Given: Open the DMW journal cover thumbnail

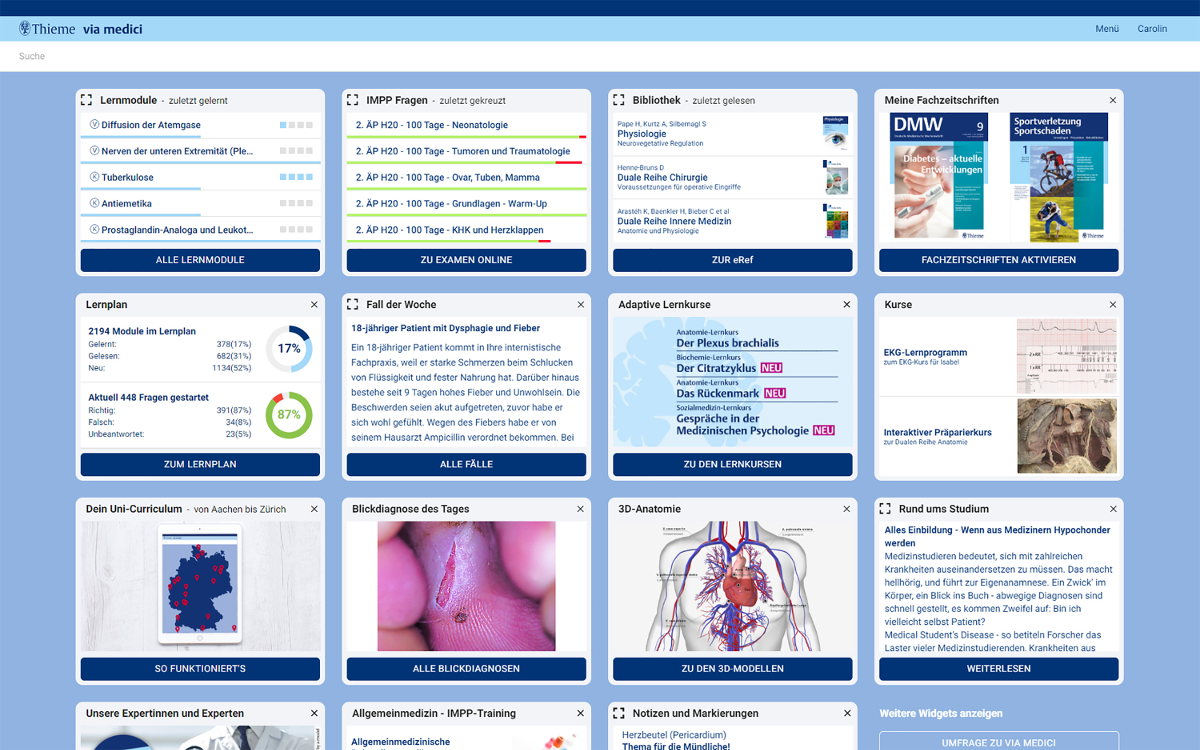Looking at the screenshot, I should point(939,176).
